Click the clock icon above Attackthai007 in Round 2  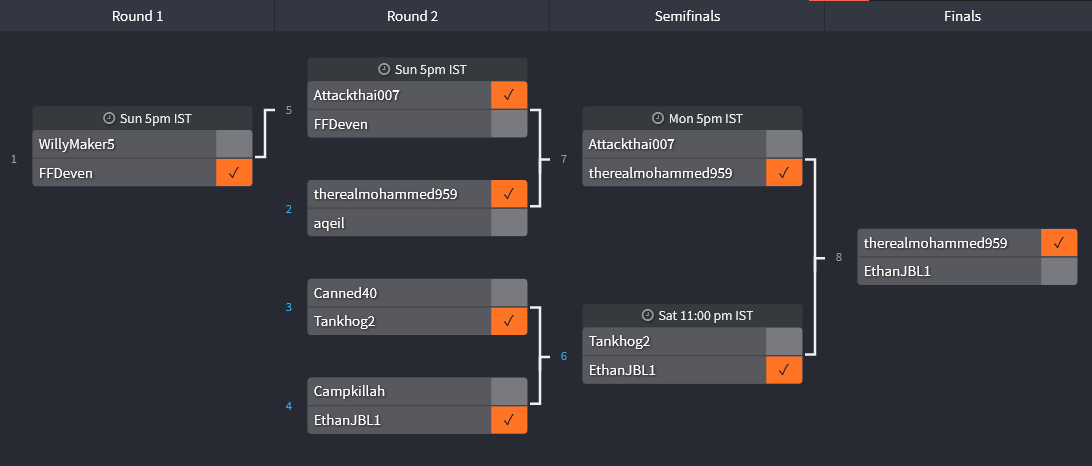[384, 69]
